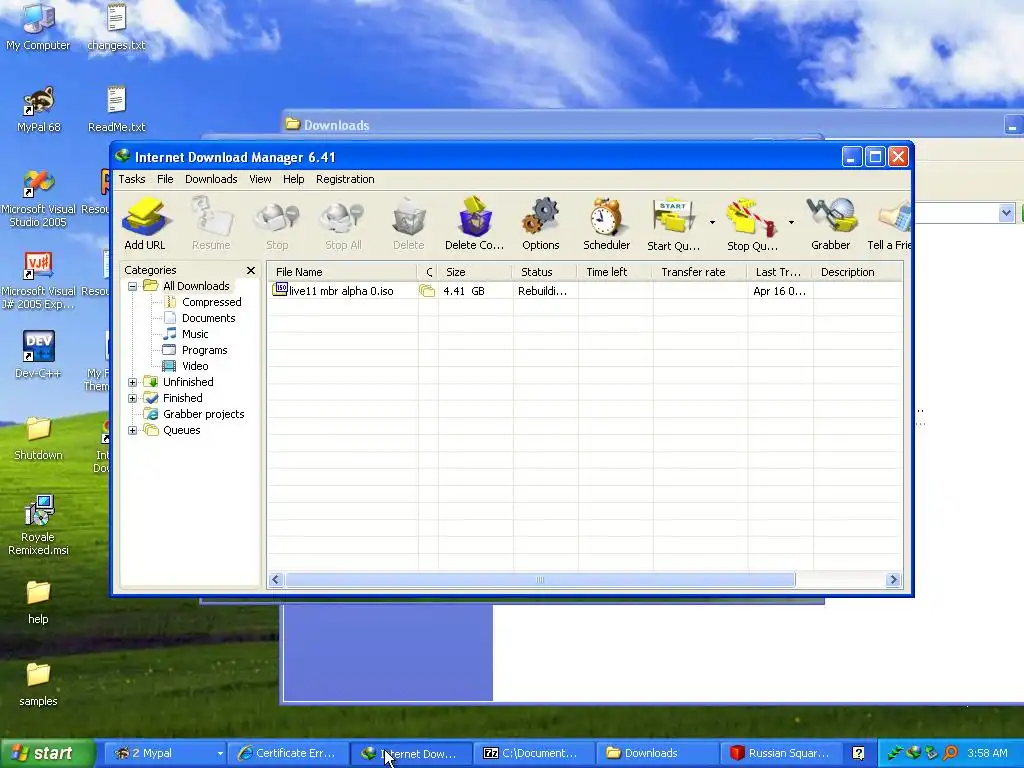Screen dimensions: 1024x768
Task: Select the All Downloads category
Action: (196, 286)
